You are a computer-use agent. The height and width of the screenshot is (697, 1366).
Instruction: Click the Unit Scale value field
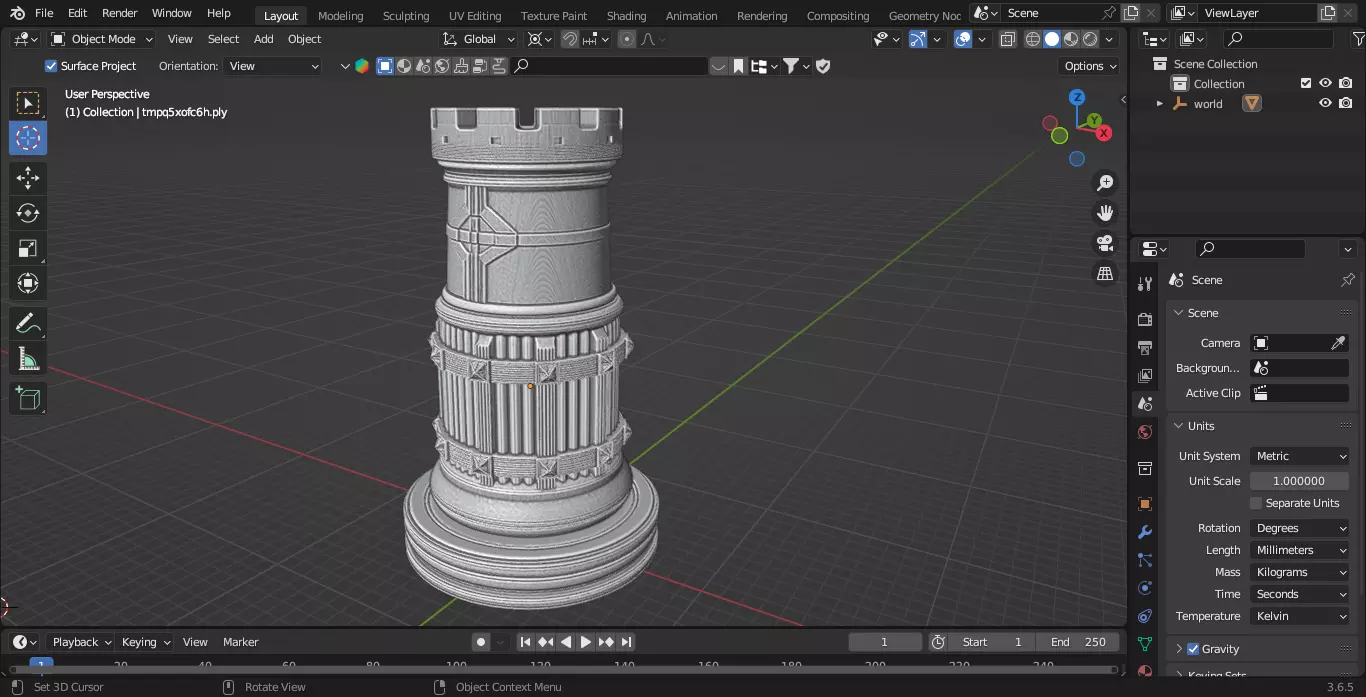click(x=1299, y=481)
